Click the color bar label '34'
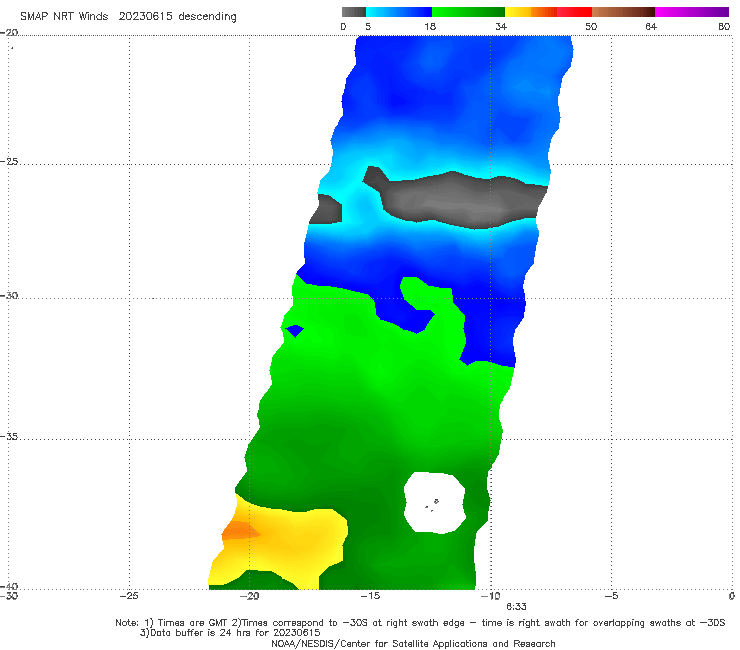The image size is (740, 650). (501, 26)
